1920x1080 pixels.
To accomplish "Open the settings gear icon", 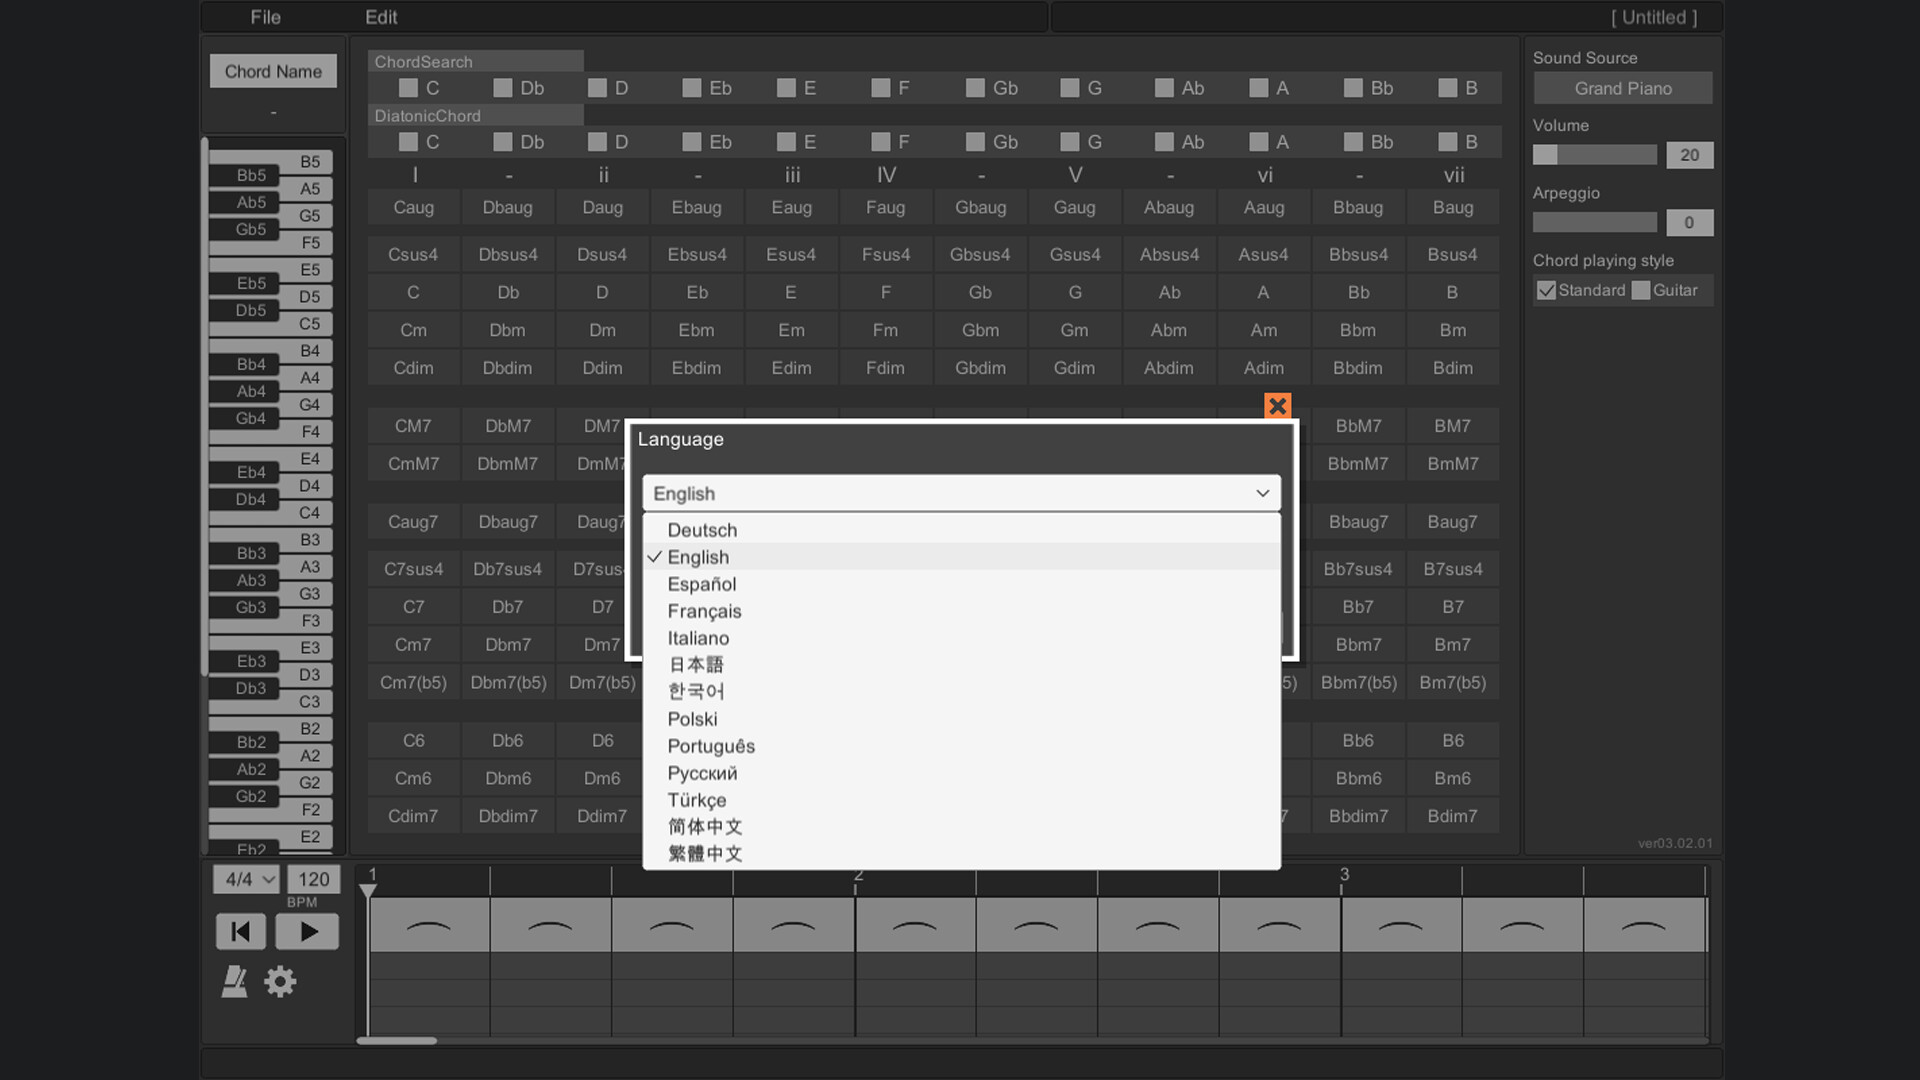I will tap(280, 981).
